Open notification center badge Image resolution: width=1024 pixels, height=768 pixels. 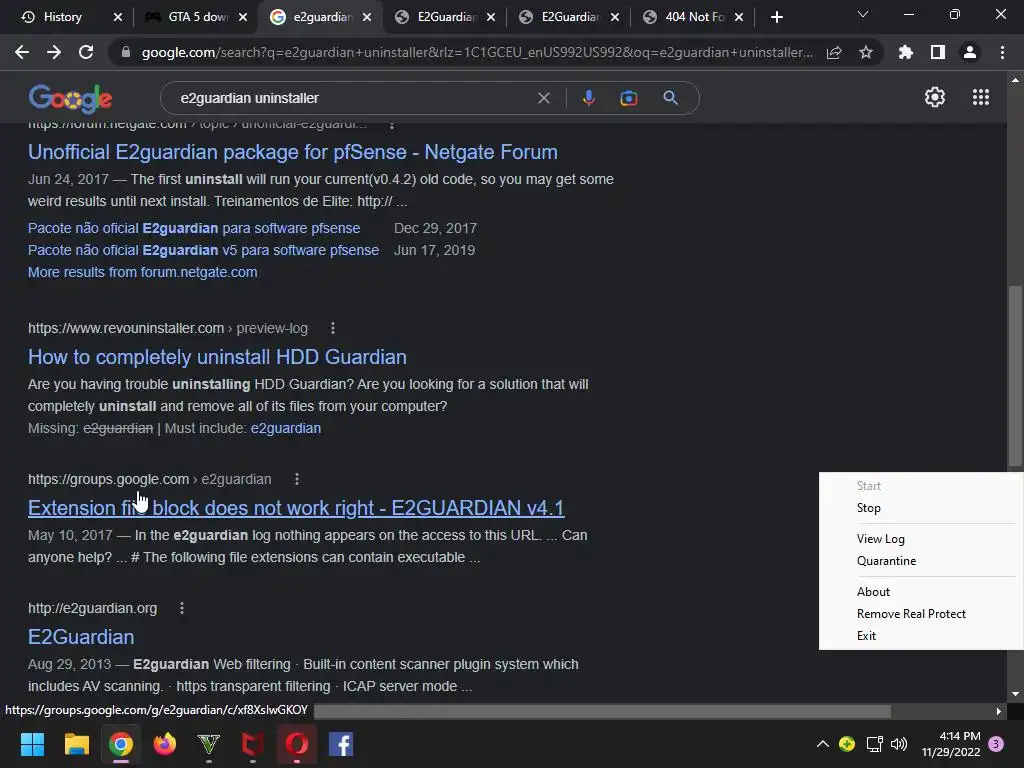pos(997,744)
